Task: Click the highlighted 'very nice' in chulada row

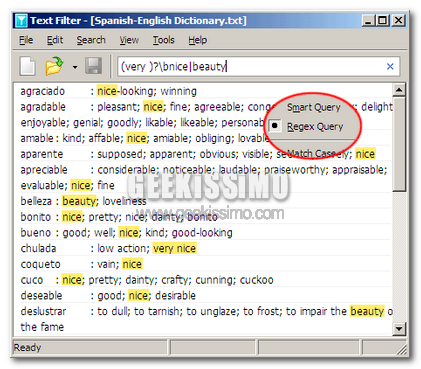Action: point(174,248)
